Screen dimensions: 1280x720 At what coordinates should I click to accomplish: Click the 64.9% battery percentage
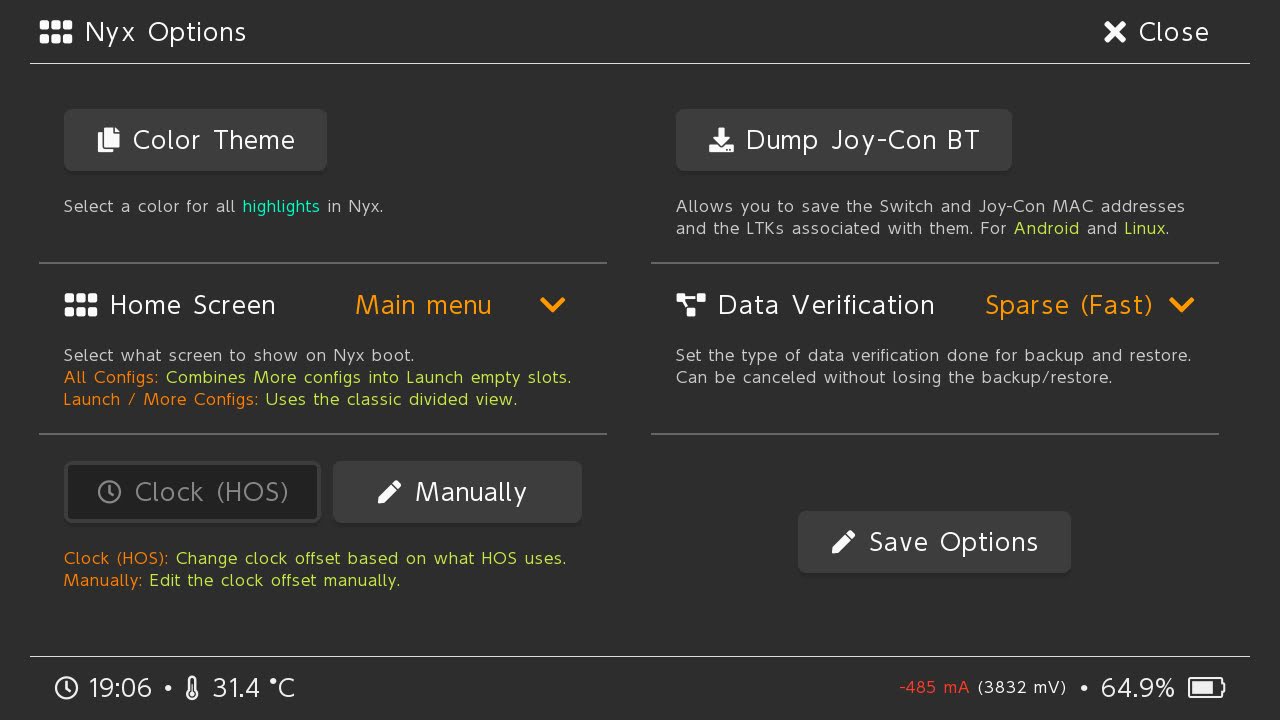tap(1138, 688)
